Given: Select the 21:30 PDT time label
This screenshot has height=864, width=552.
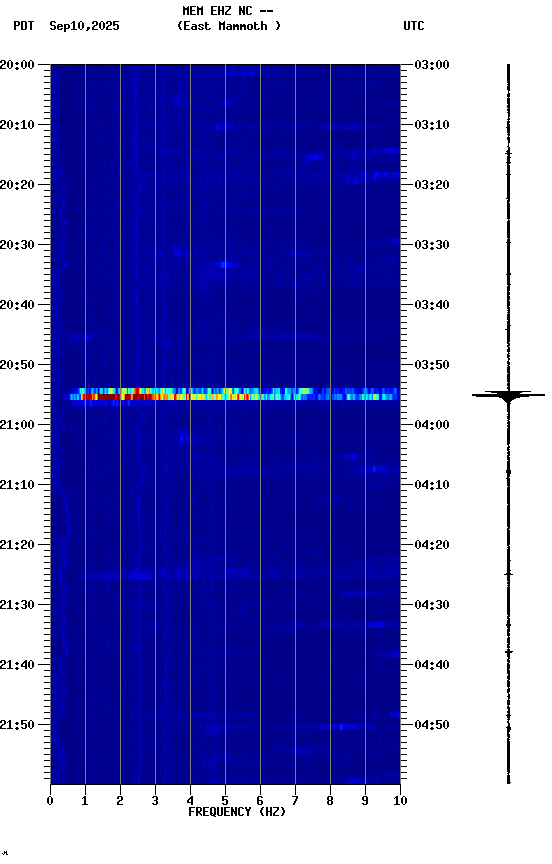Looking at the screenshot, I should point(17,605).
